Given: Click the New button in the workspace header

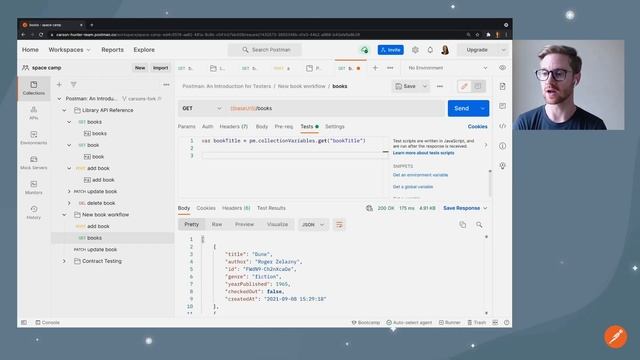Looking at the screenshot, I should point(140,68).
